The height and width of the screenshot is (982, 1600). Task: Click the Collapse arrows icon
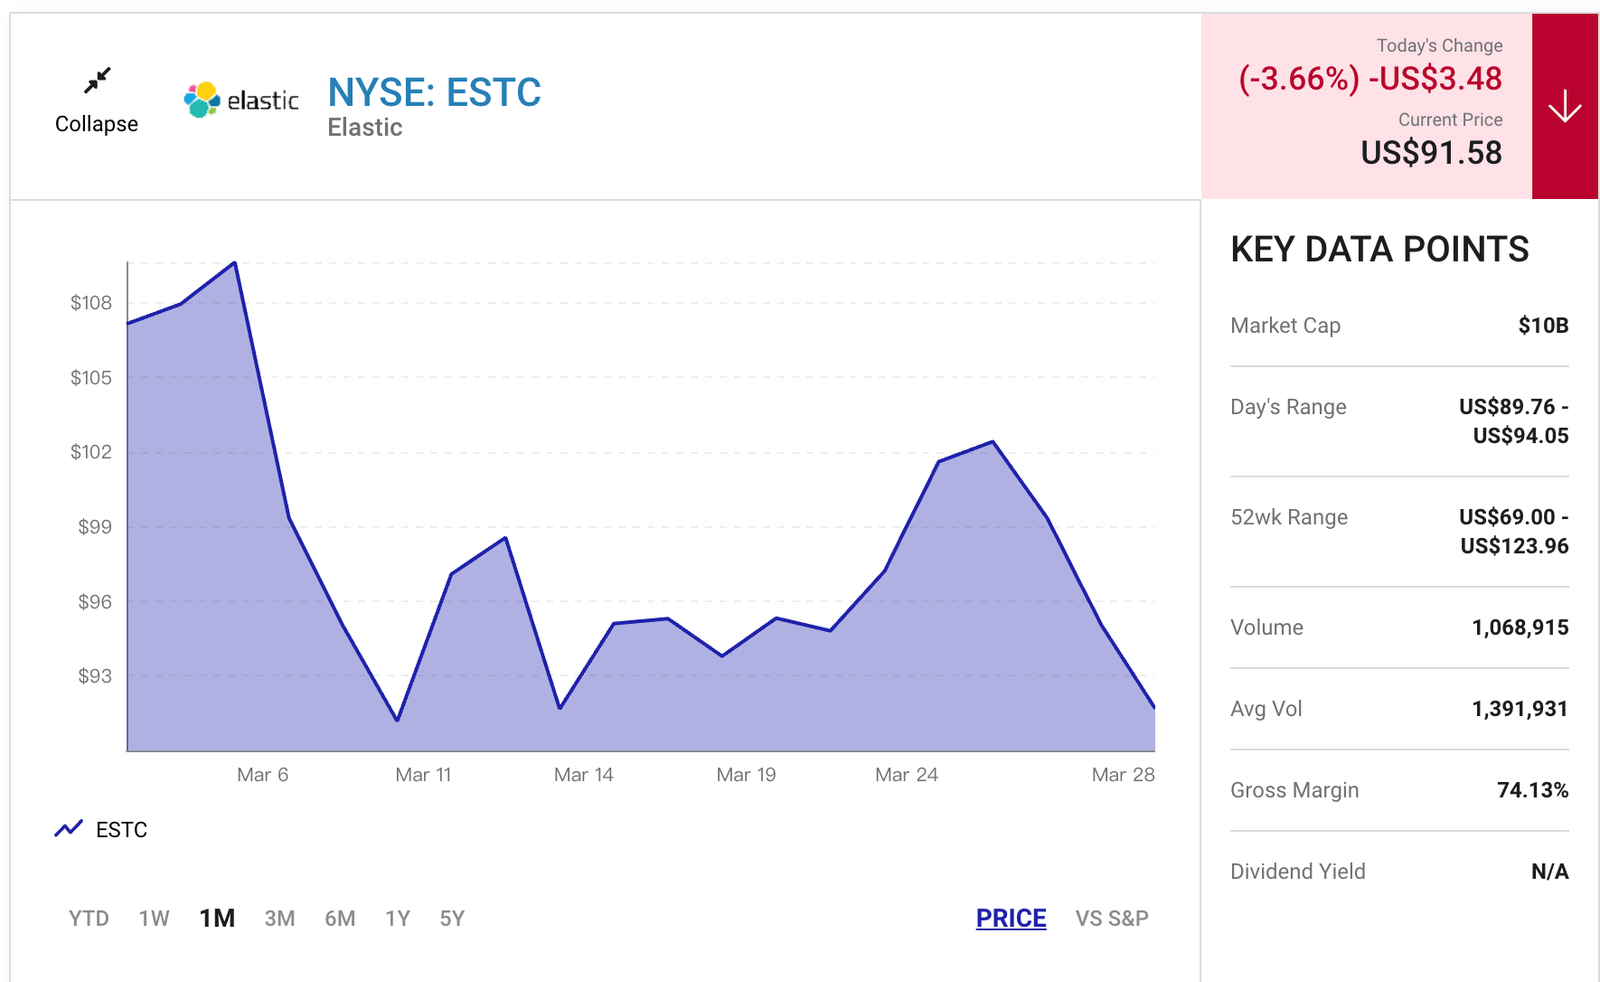tap(97, 80)
